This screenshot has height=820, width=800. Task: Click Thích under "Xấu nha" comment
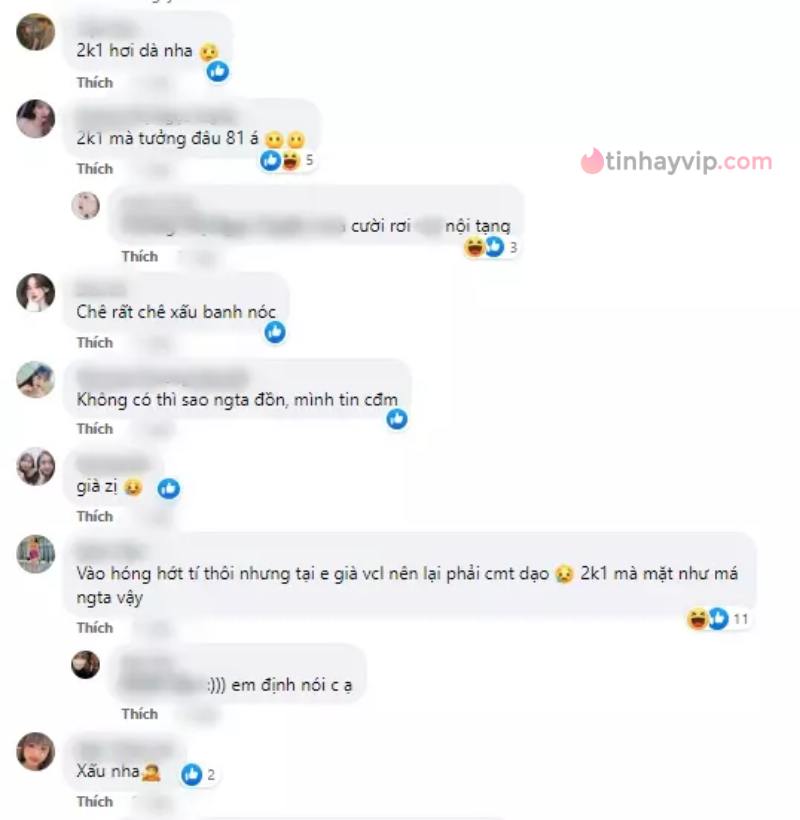pos(95,801)
